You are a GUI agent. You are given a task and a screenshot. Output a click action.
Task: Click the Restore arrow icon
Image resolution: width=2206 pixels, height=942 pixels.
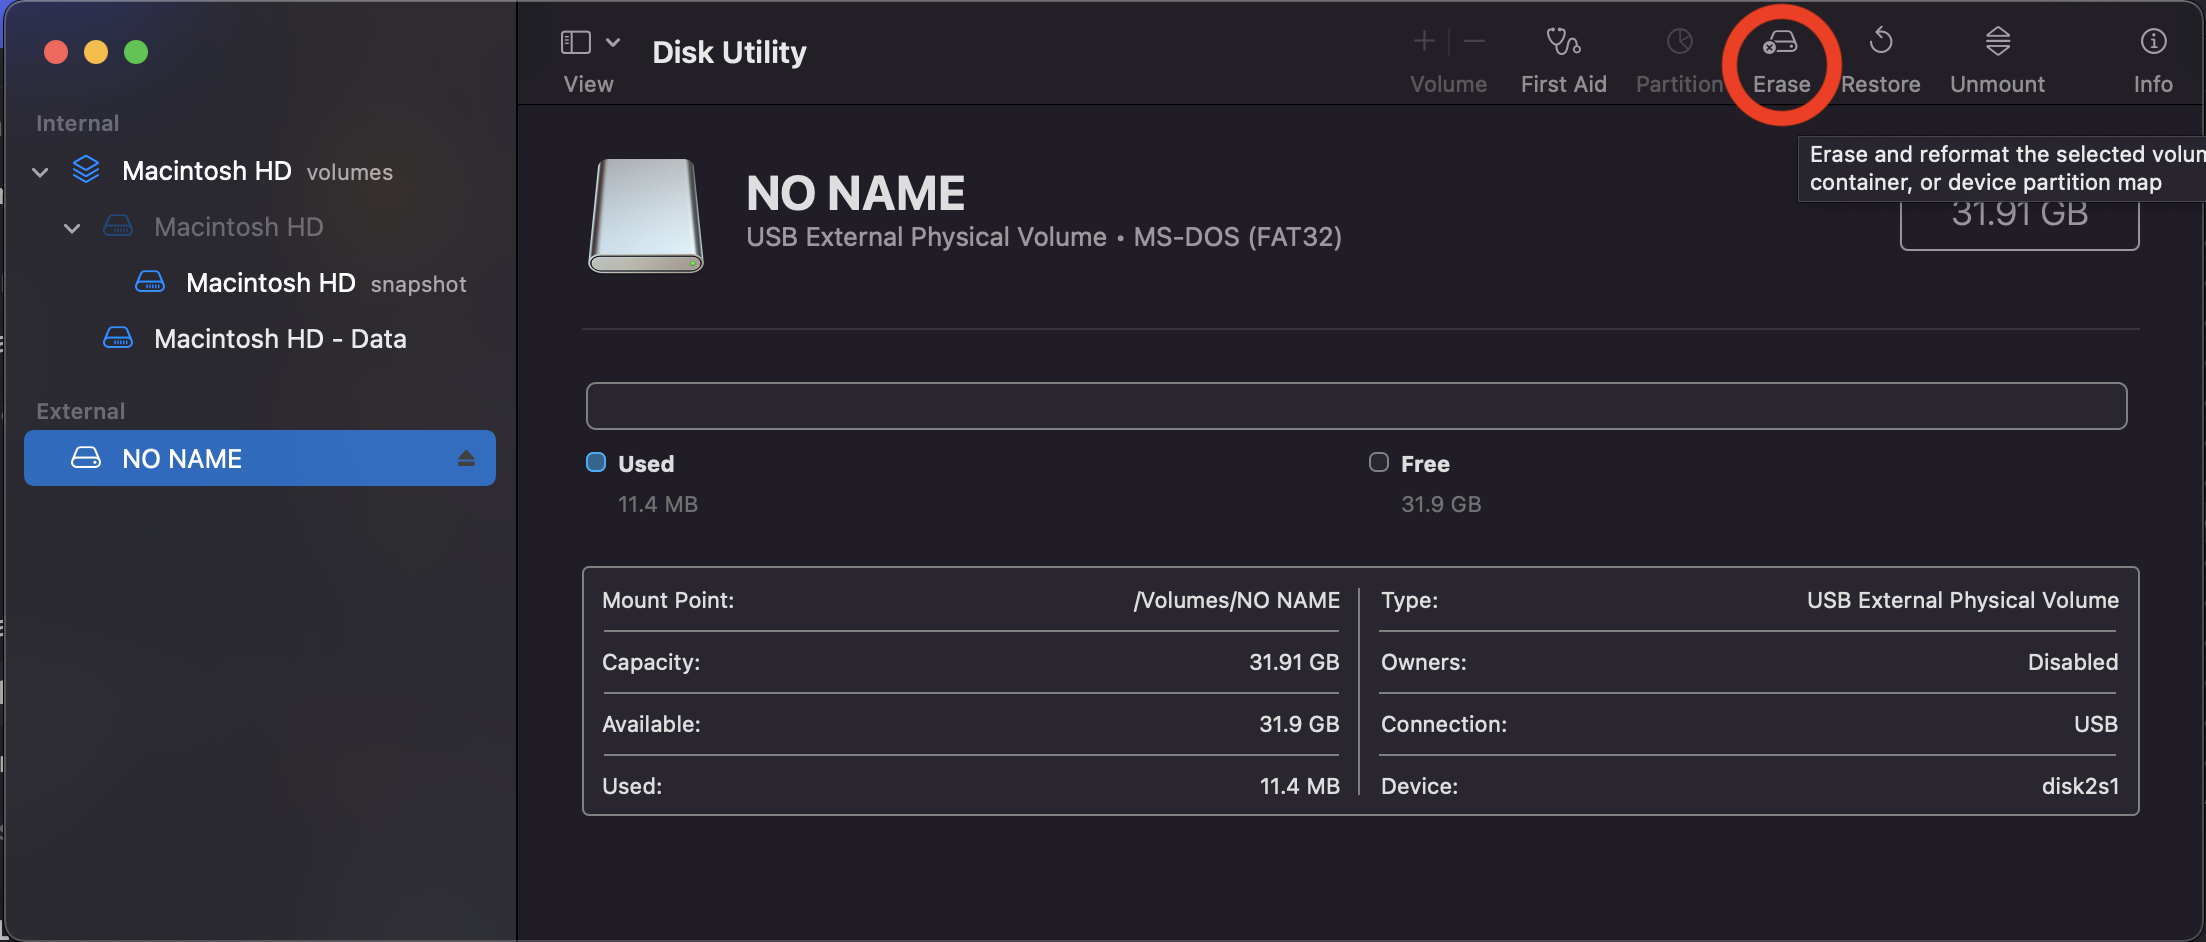[x=1881, y=41]
